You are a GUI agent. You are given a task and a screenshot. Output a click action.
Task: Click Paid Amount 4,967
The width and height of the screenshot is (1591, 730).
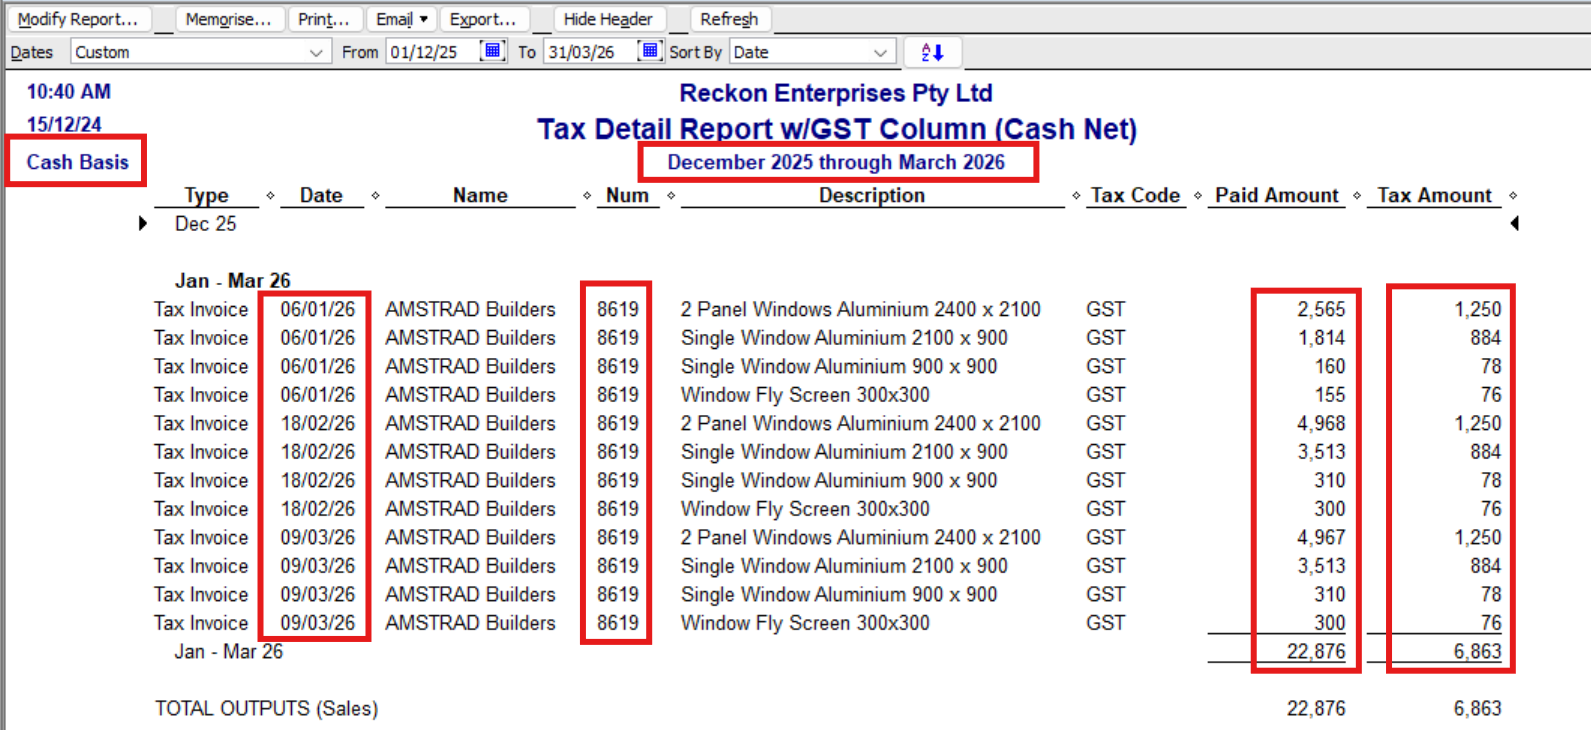[1321, 537]
